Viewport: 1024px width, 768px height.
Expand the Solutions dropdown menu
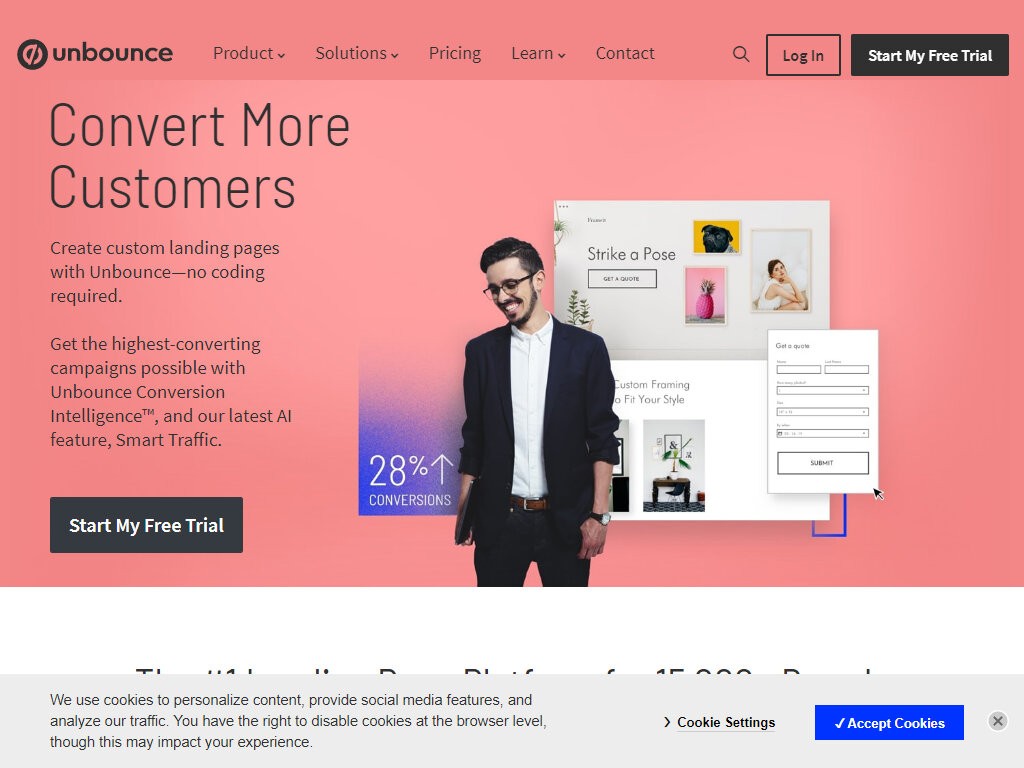(x=357, y=54)
